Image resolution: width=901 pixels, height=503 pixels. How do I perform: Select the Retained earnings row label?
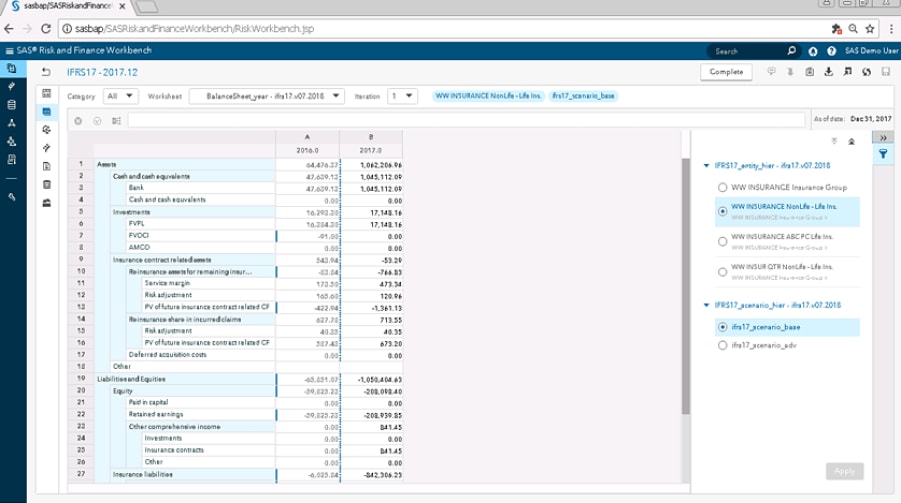coord(201,414)
